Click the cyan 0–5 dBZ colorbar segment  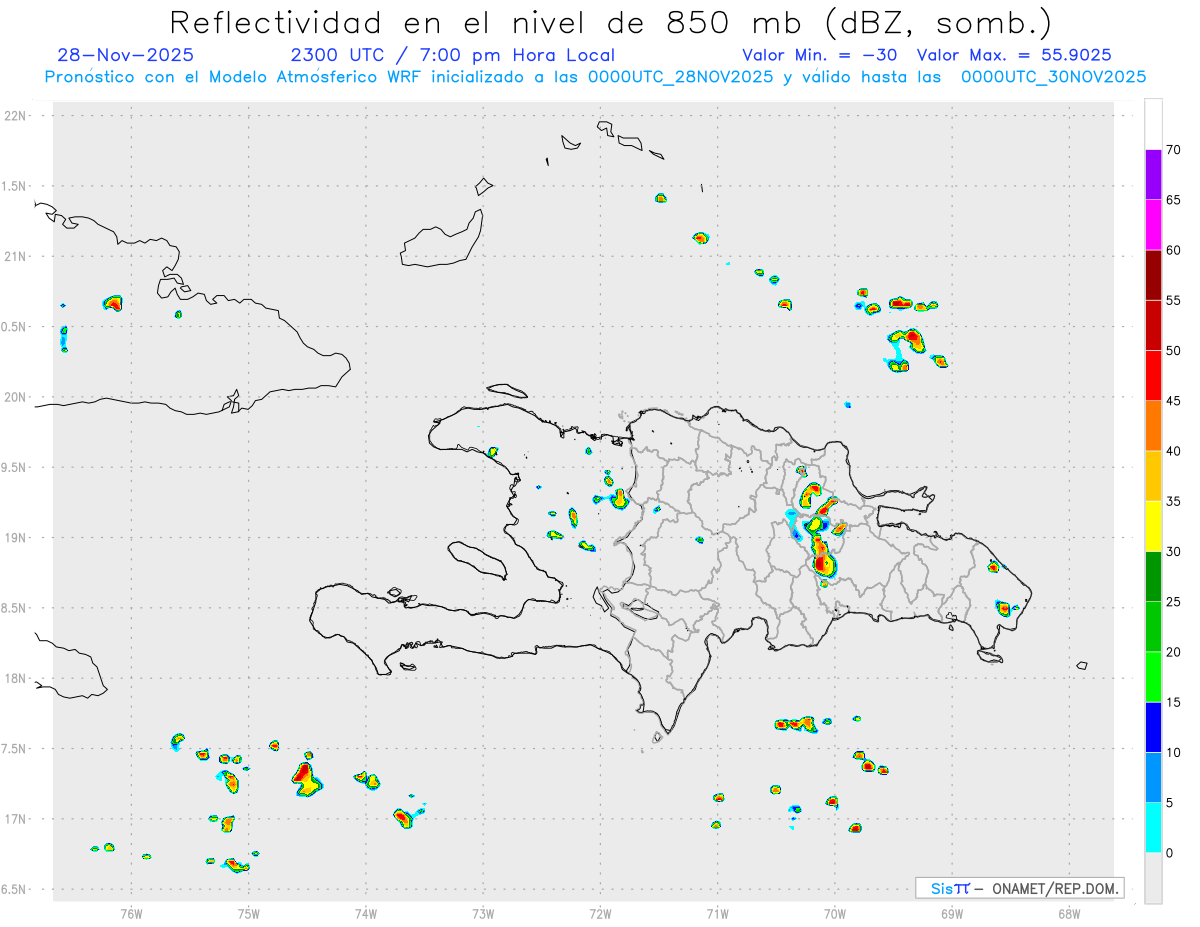pyautogui.click(x=1153, y=828)
